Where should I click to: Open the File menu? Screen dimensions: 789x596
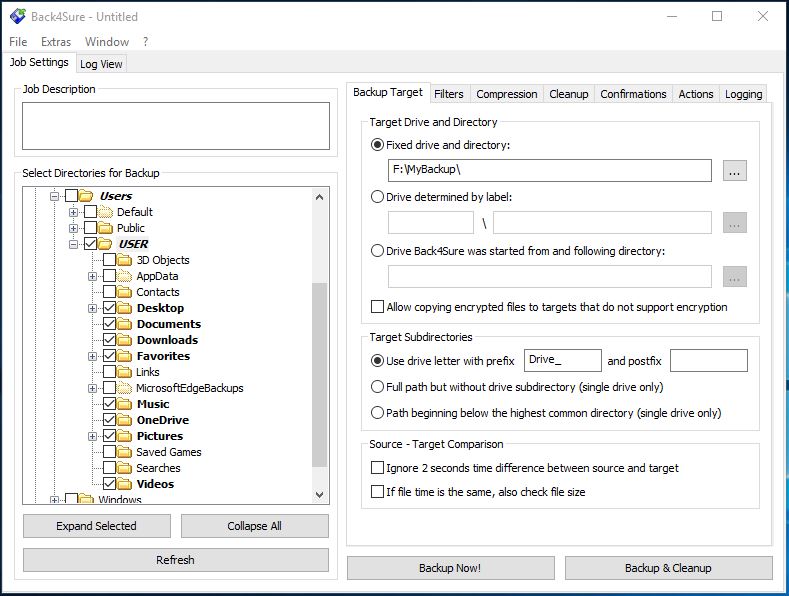pyautogui.click(x=18, y=42)
